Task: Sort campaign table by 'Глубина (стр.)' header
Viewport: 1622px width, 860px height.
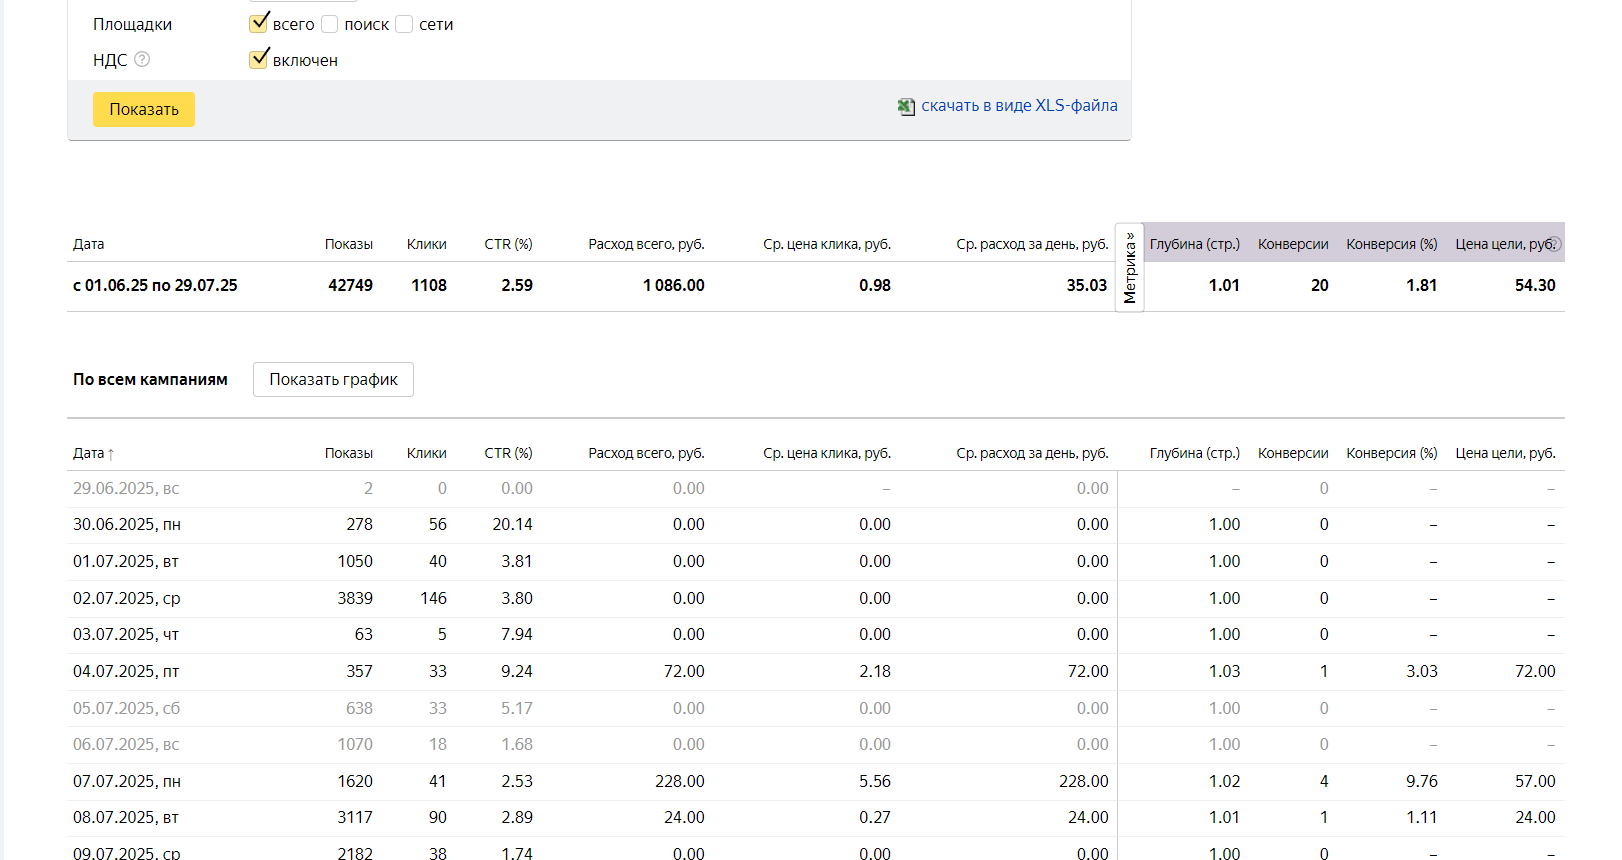Action: [x=1194, y=453]
